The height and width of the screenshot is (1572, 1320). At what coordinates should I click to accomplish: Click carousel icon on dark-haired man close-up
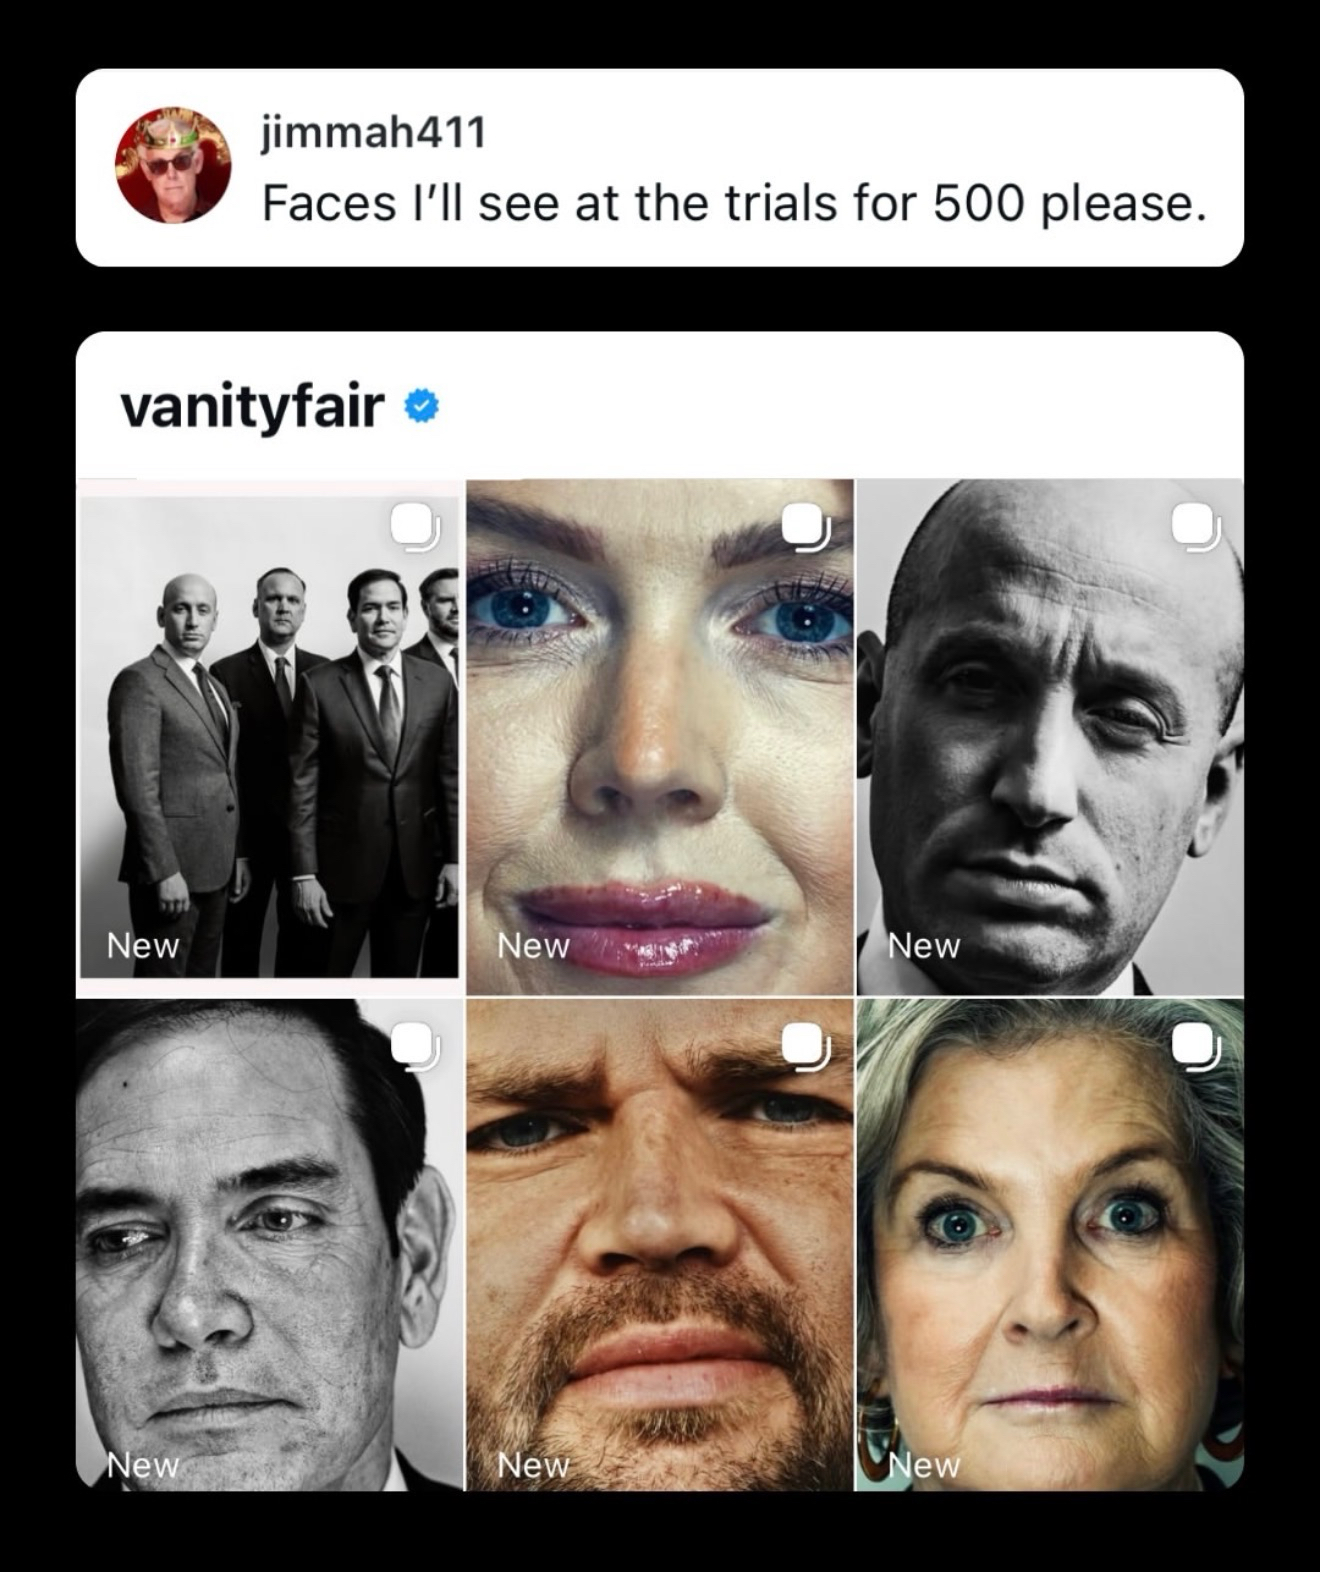pos(415,1046)
